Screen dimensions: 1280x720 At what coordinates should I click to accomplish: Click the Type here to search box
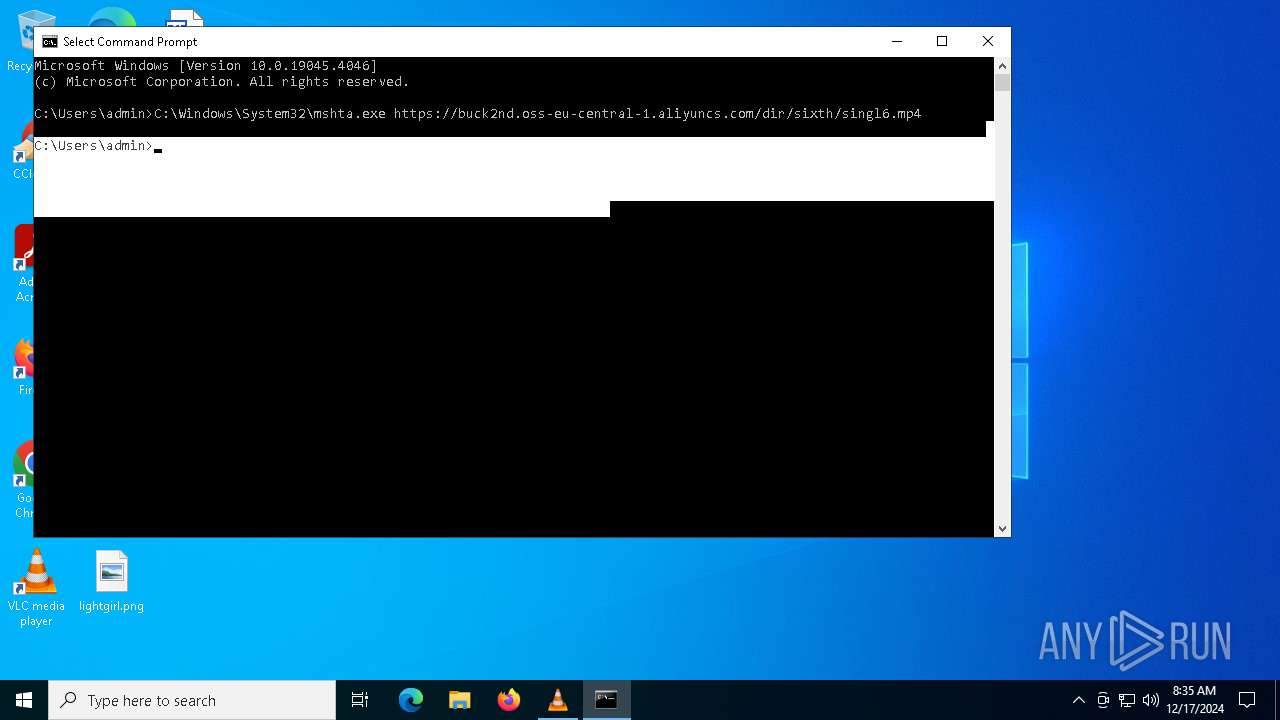pos(192,700)
